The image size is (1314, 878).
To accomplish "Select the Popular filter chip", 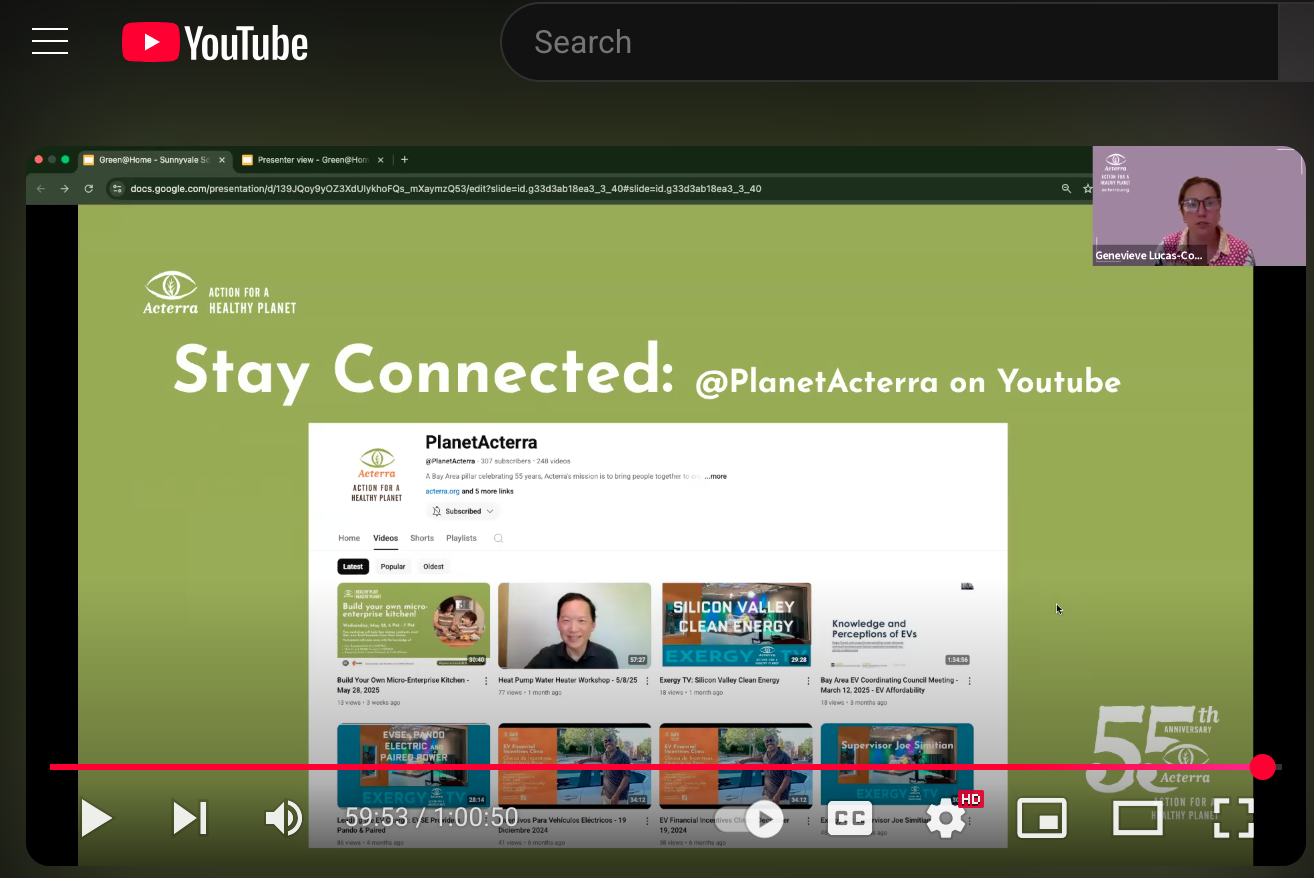I will (x=393, y=566).
